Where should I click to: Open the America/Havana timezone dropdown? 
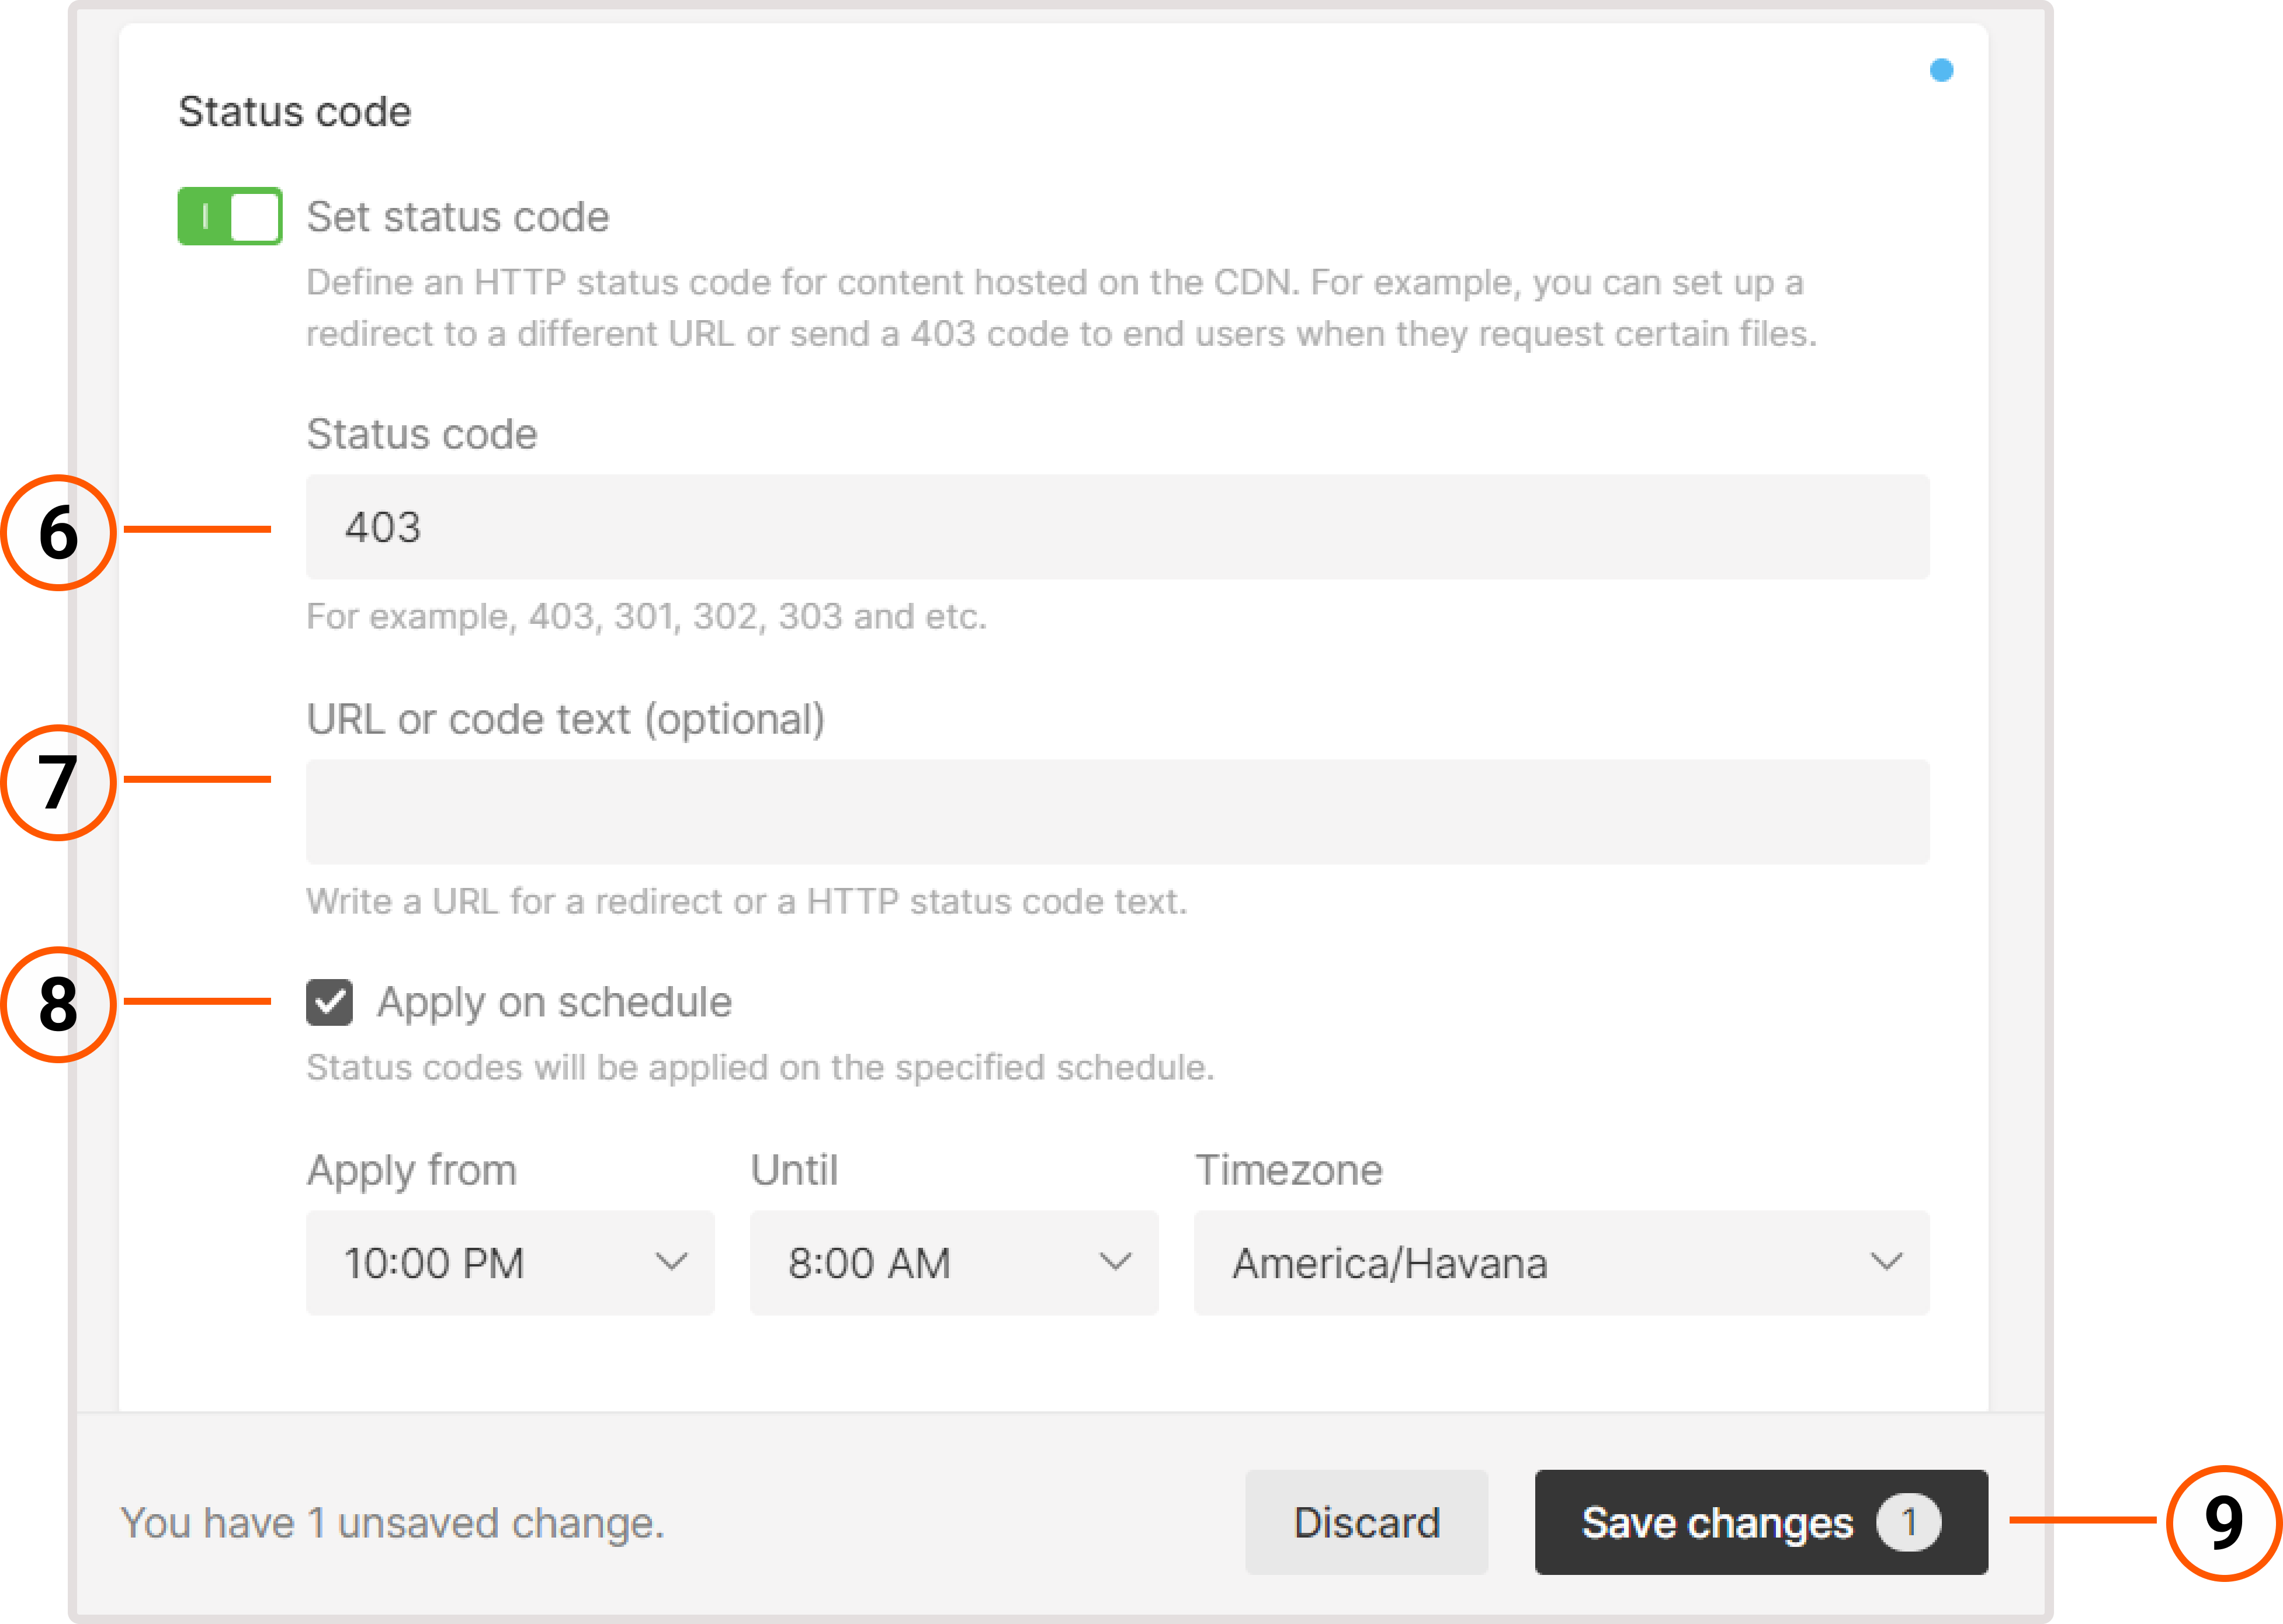coord(1560,1262)
